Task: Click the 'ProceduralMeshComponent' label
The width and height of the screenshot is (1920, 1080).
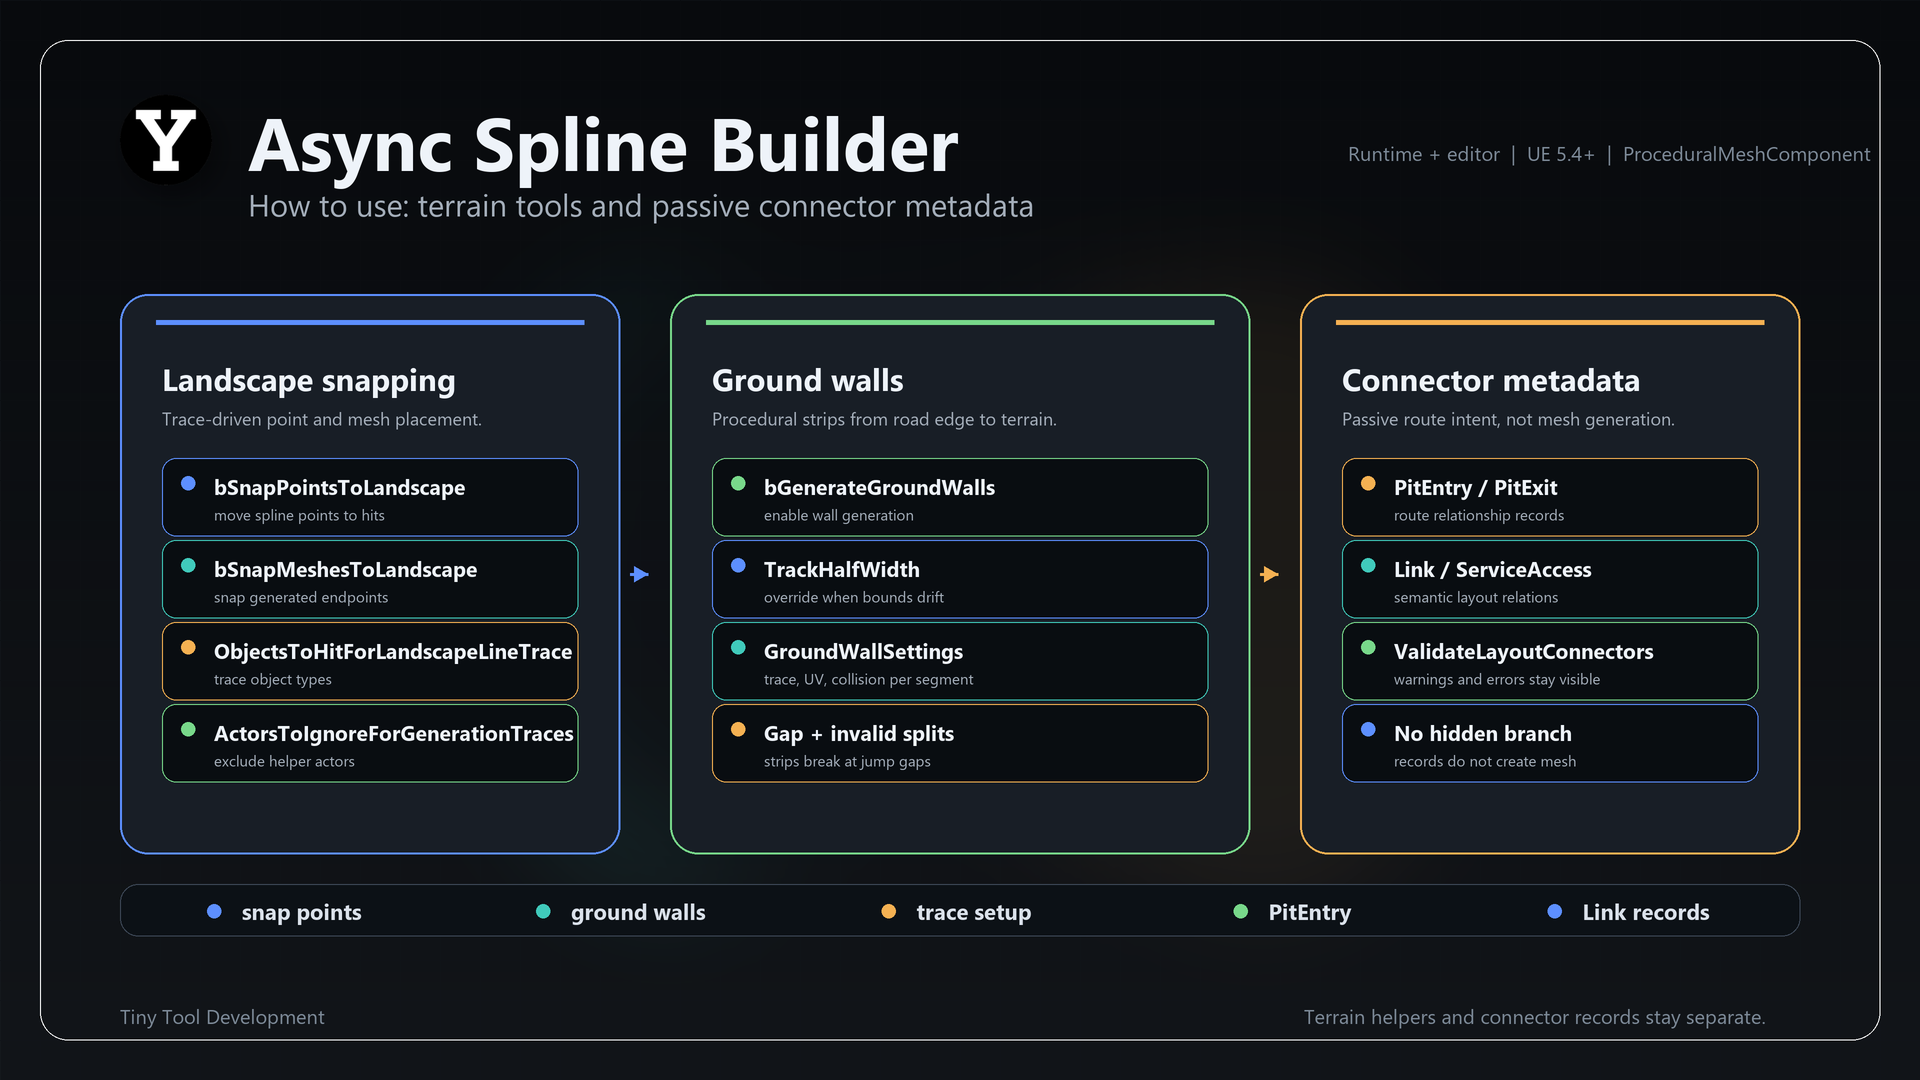Action: point(1746,154)
